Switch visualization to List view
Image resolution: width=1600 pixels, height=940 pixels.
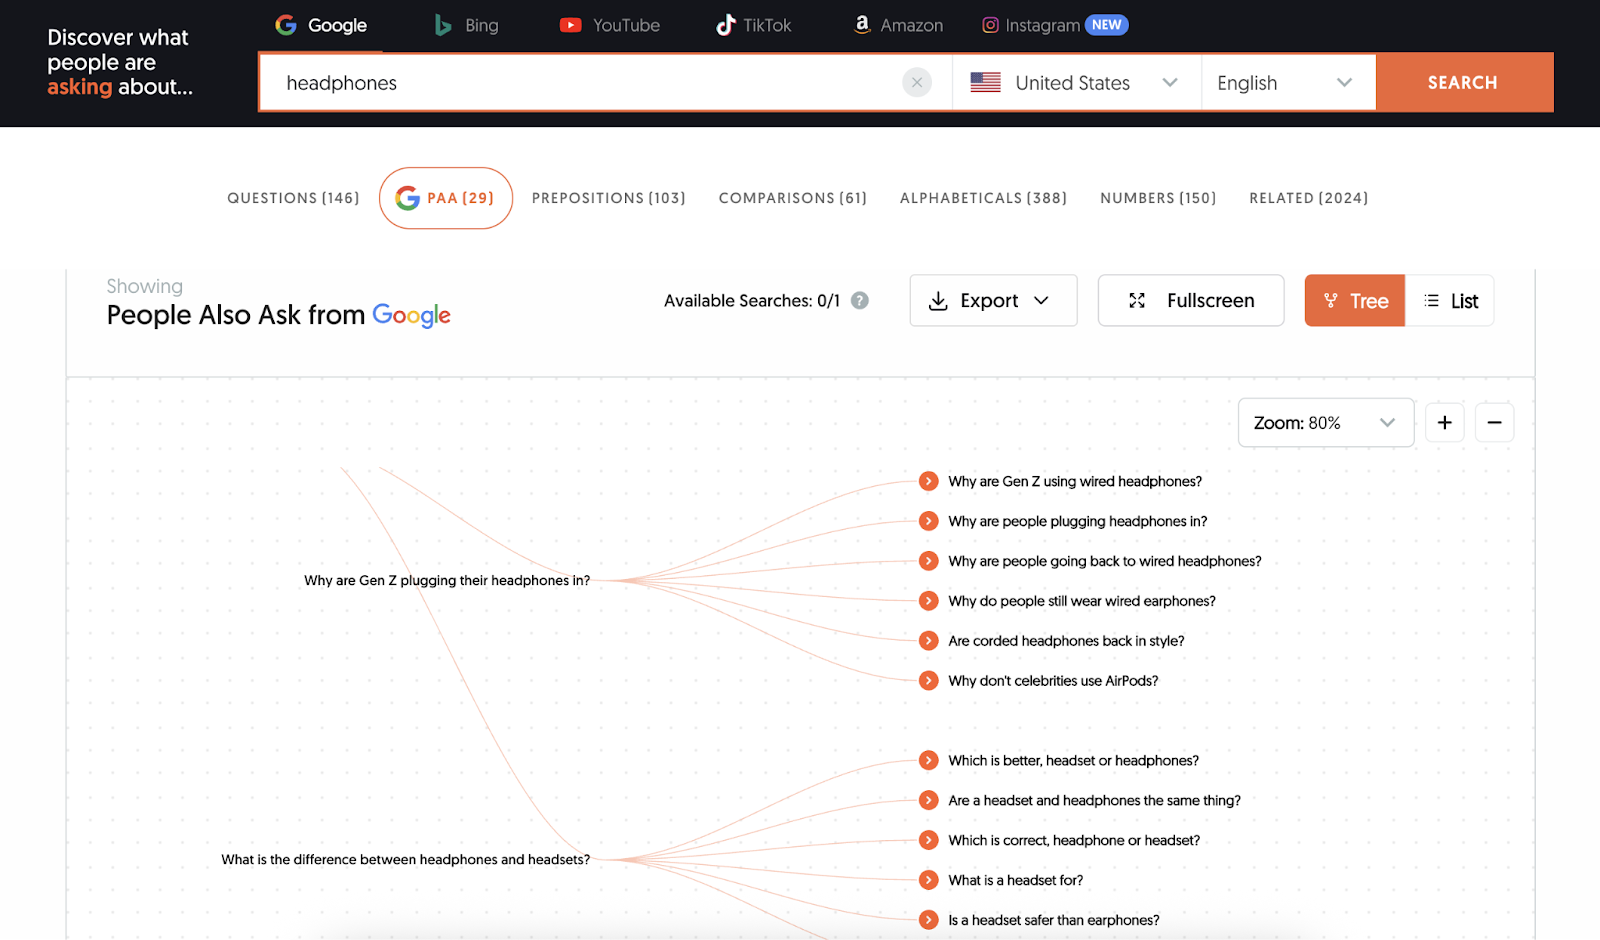pyautogui.click(x=1450, y=300)
